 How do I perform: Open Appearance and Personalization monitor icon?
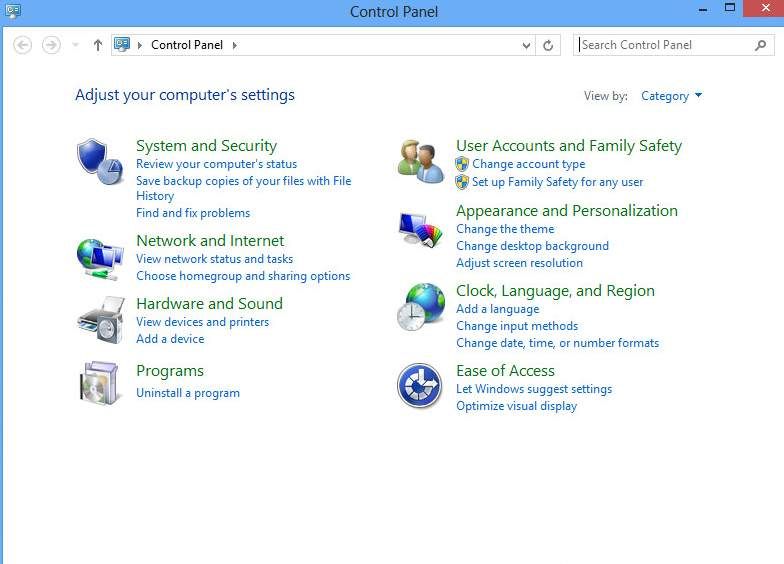420,230
